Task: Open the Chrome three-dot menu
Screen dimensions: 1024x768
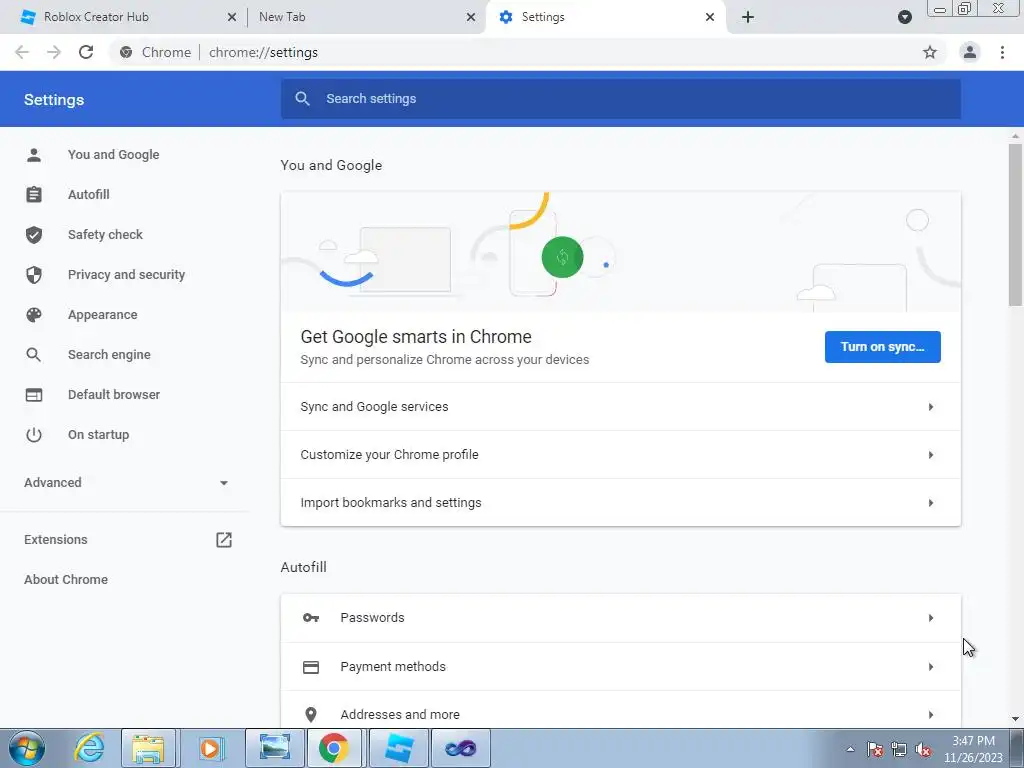Action: [1002, 52]
